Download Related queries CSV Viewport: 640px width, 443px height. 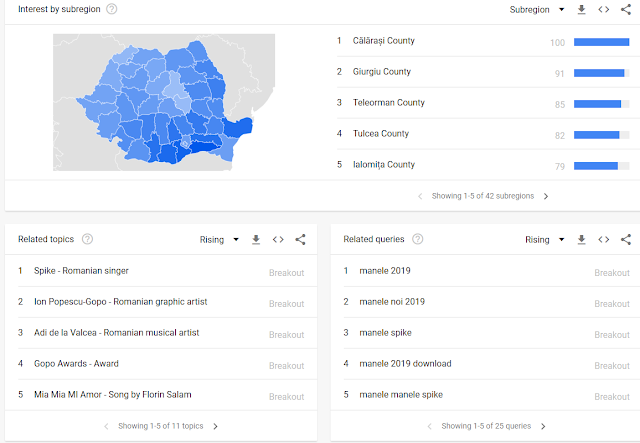click(582, 239)
